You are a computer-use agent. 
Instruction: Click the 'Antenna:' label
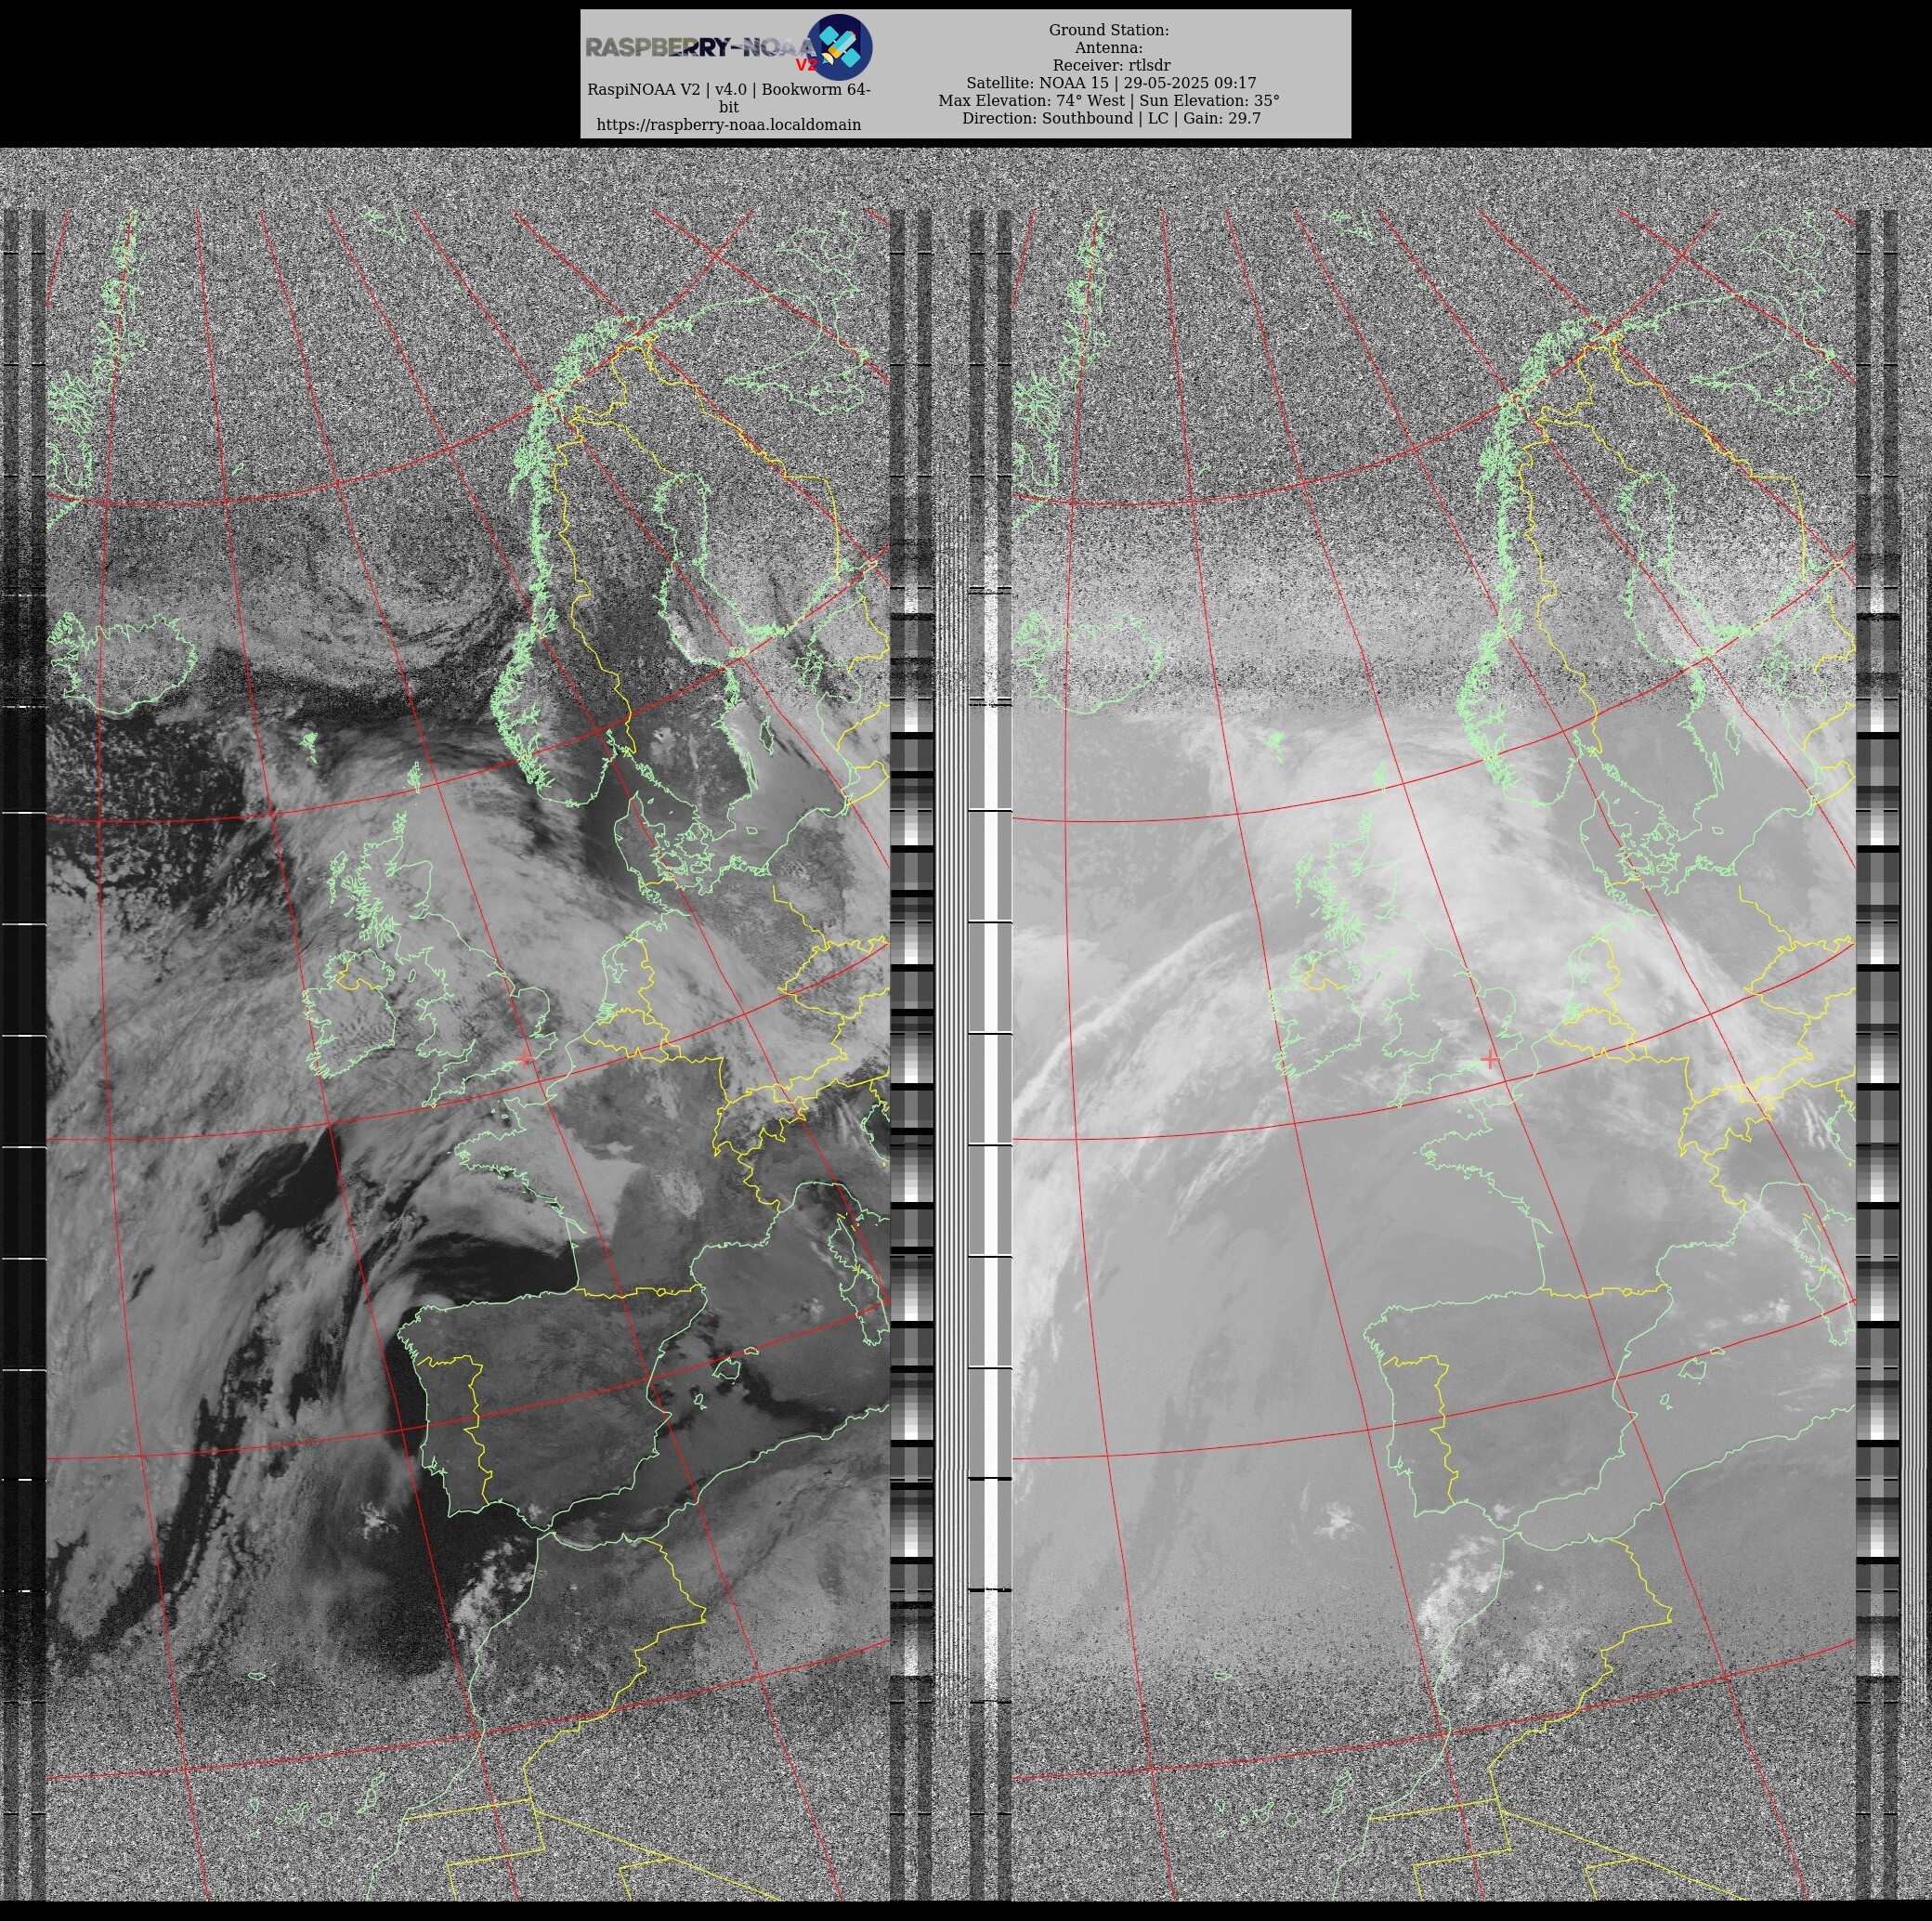click(1108, 48)
